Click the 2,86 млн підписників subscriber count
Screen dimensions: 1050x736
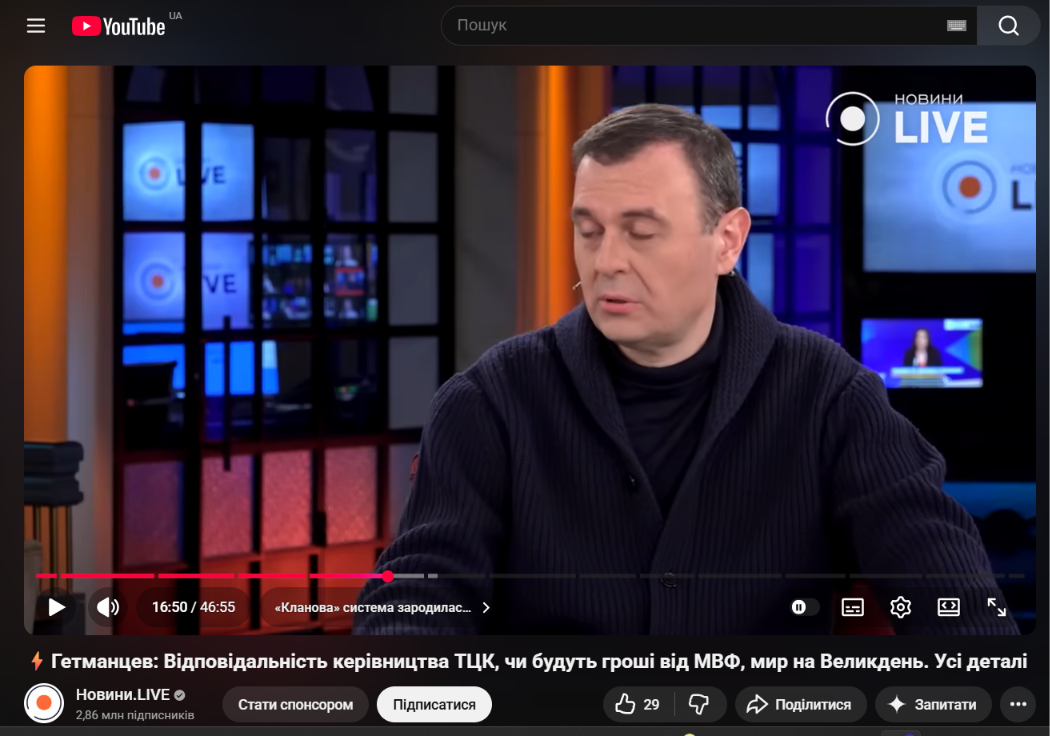pyautogui.click(x=135, y=715)
